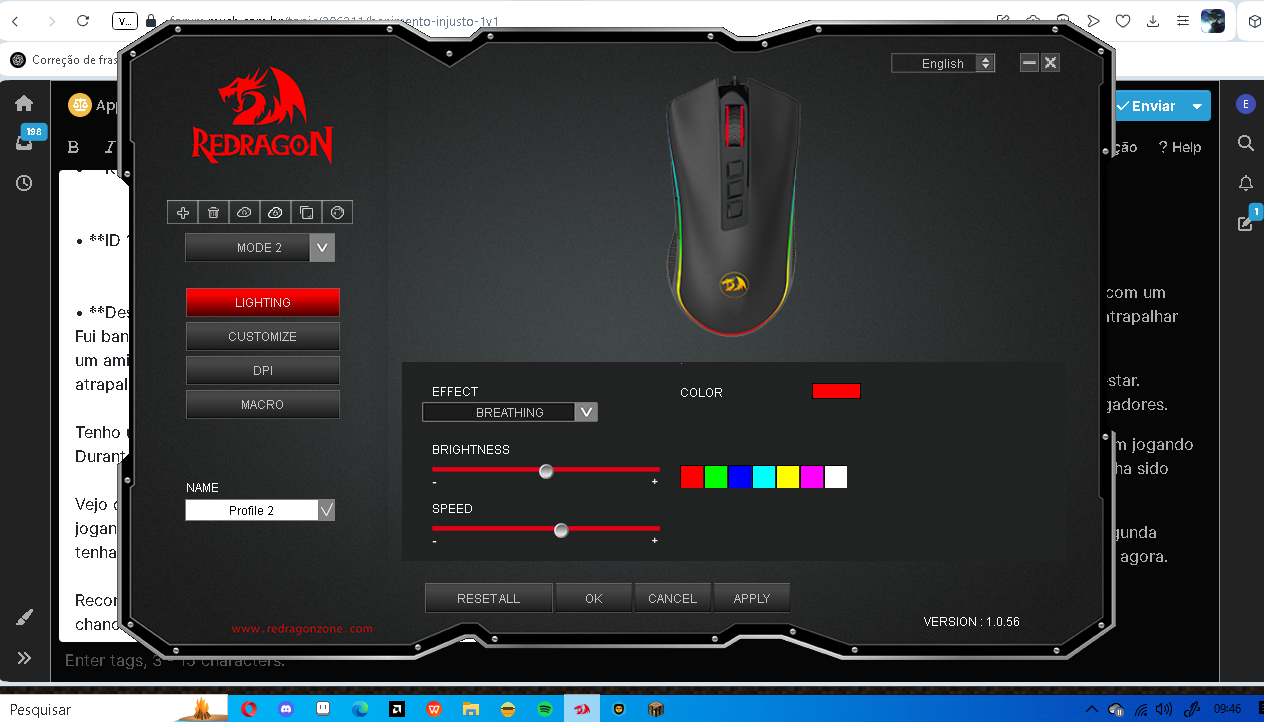Click the forum search magnifier icon
Screen dimensions: 1264x722
pyautogui.click(x=1246, y=143)
